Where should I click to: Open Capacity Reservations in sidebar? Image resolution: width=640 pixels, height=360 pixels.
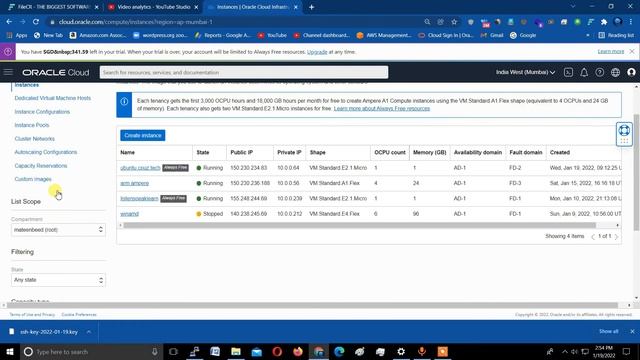(x=41, y=166)
